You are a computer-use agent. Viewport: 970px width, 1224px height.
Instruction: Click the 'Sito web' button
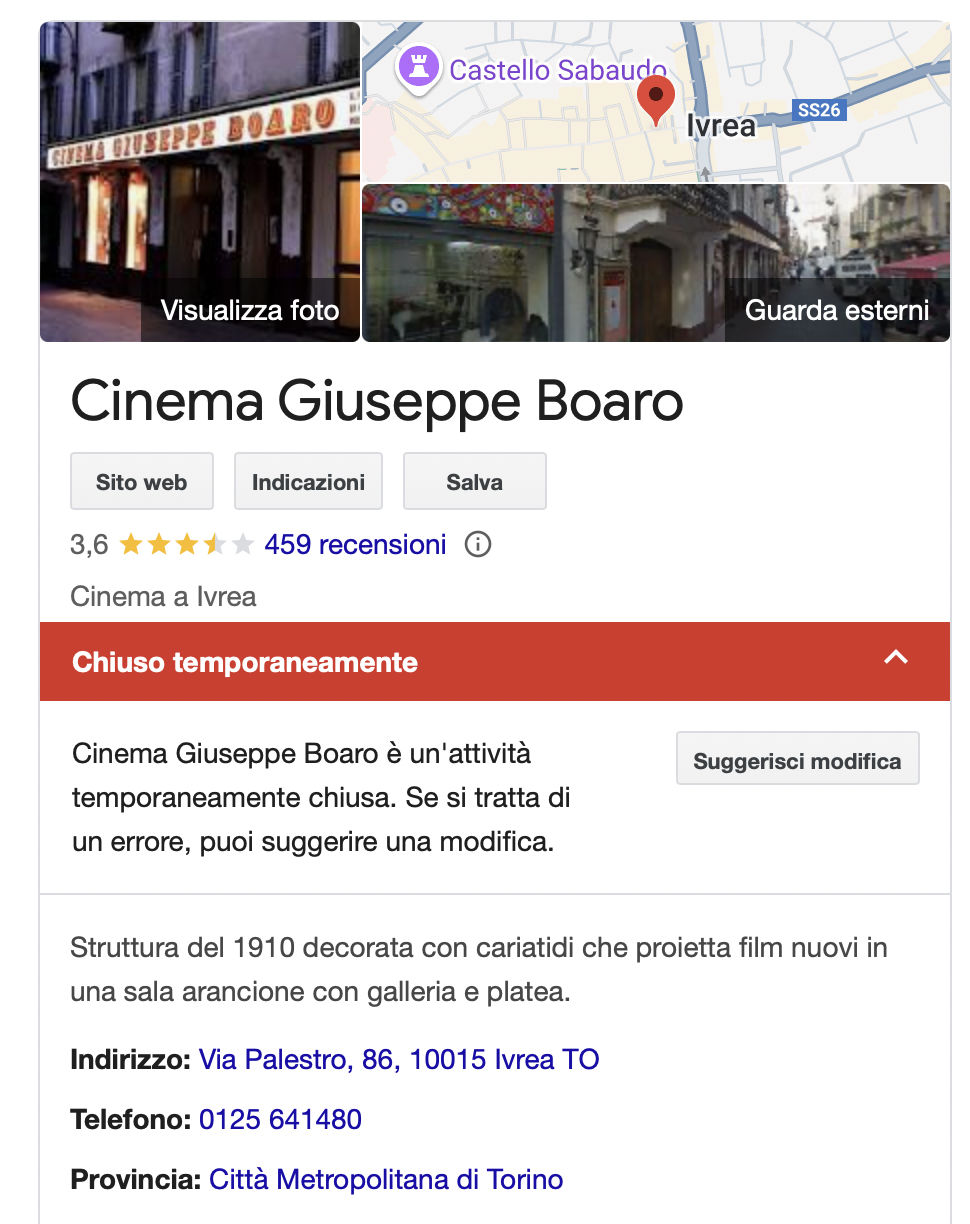[142, 482]
